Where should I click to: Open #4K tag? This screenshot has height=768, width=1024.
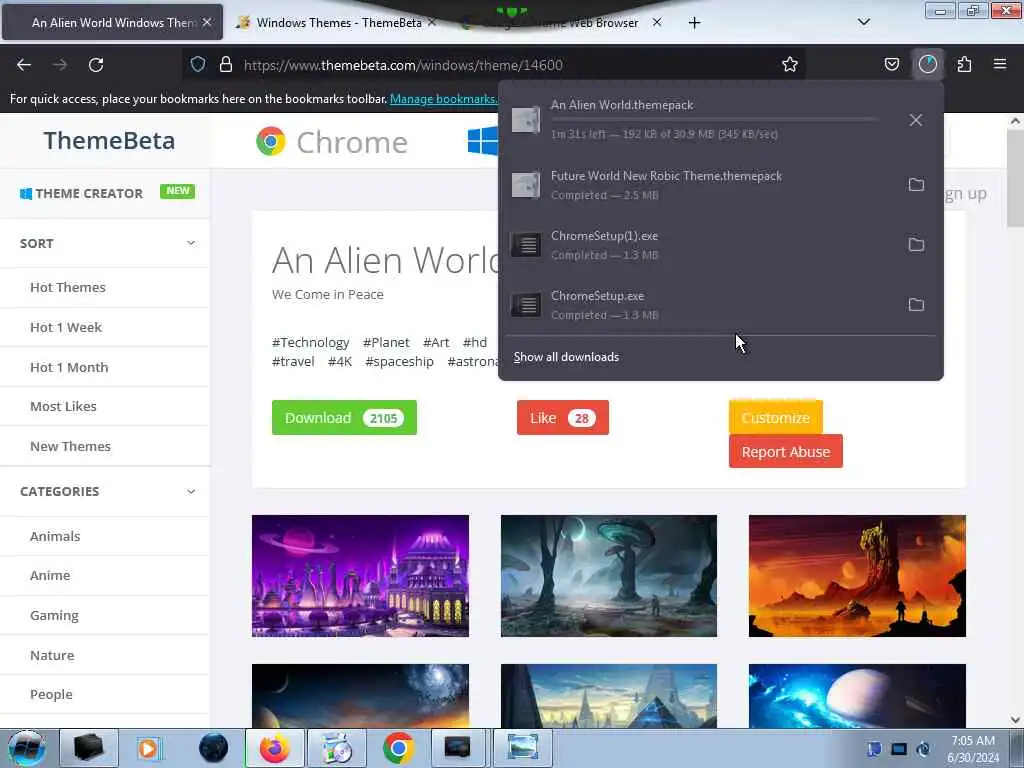coord(340,362)
